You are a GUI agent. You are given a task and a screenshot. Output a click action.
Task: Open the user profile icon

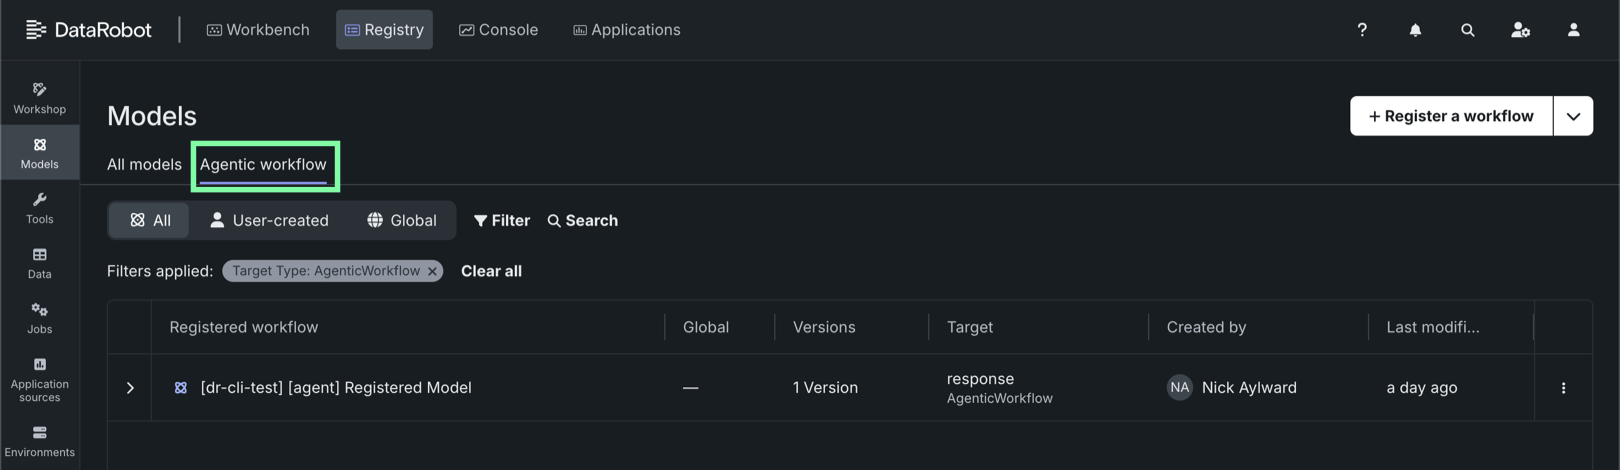1573,30
